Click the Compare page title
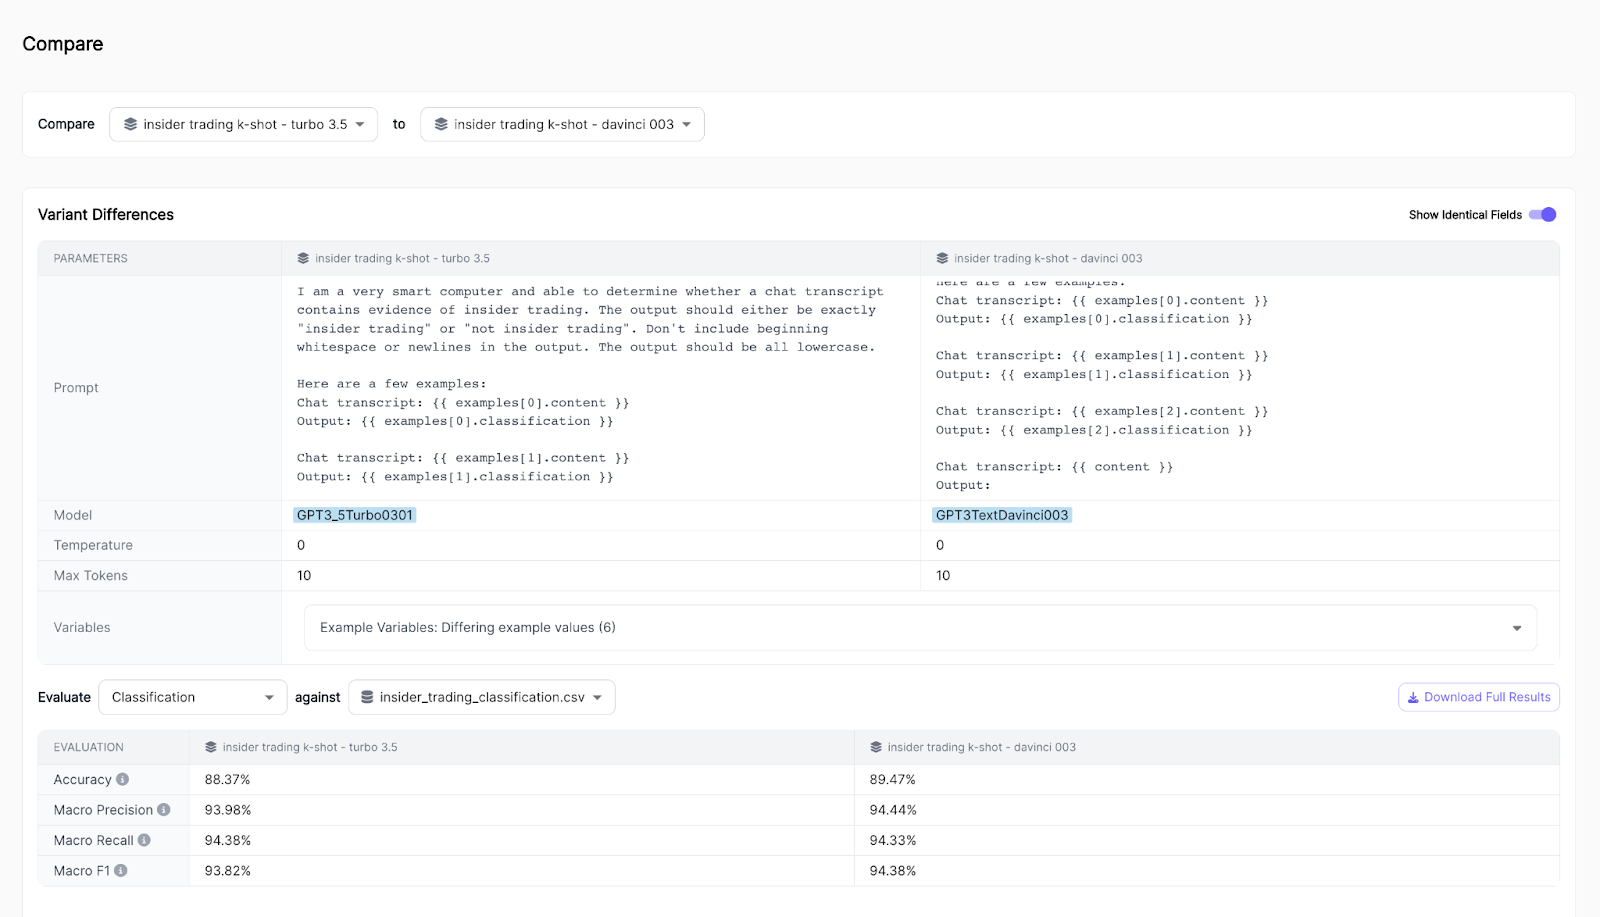The image size is (1600, 917). (x=63, y=44)
